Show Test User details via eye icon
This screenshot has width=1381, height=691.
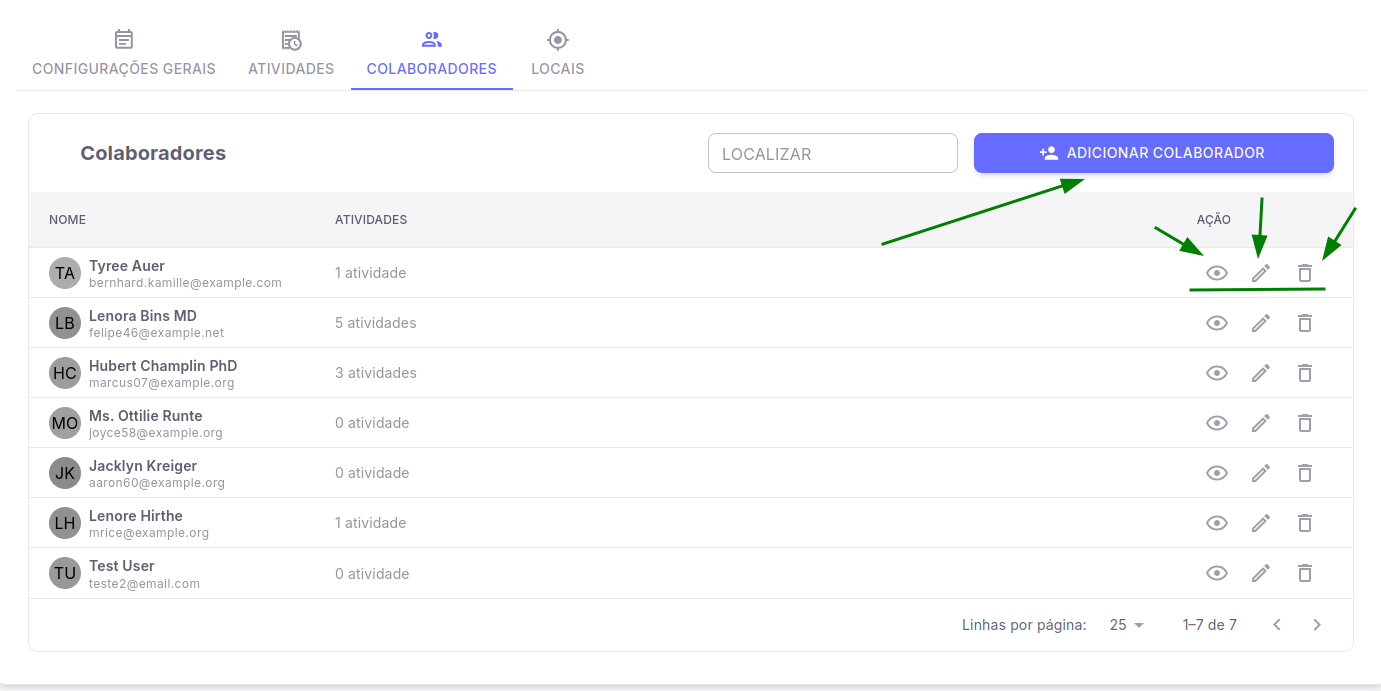(1216, 573)
